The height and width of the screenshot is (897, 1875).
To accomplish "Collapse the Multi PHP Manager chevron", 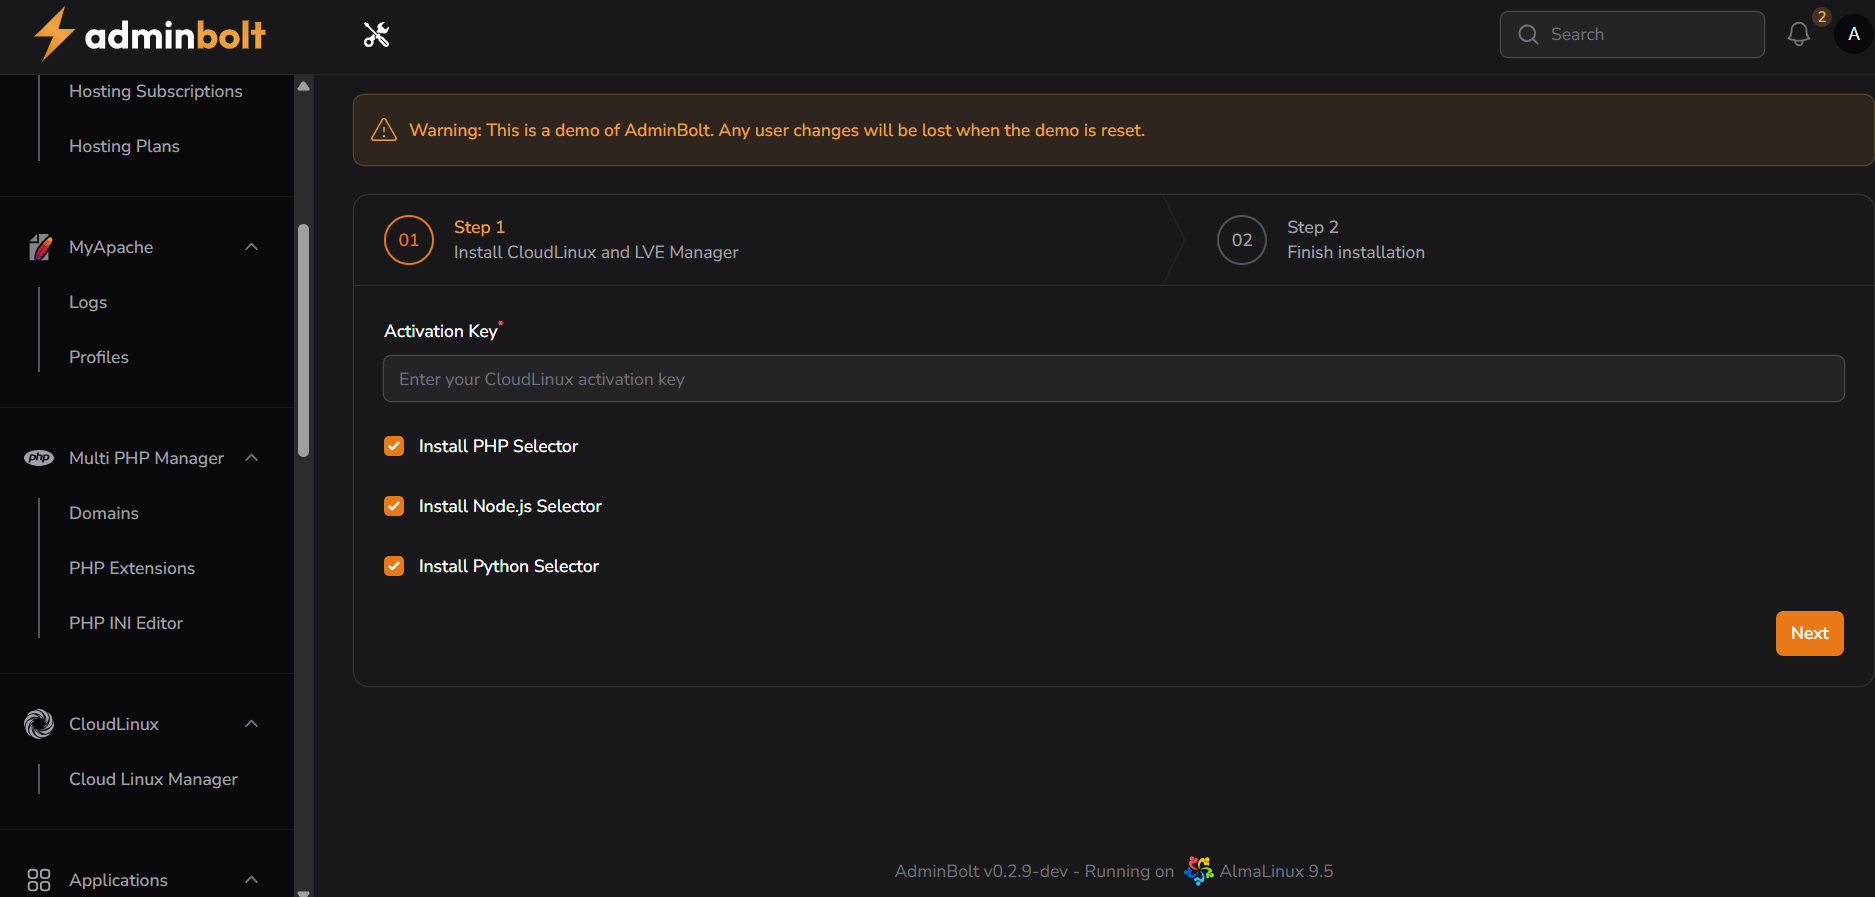I will click(252, 458).
